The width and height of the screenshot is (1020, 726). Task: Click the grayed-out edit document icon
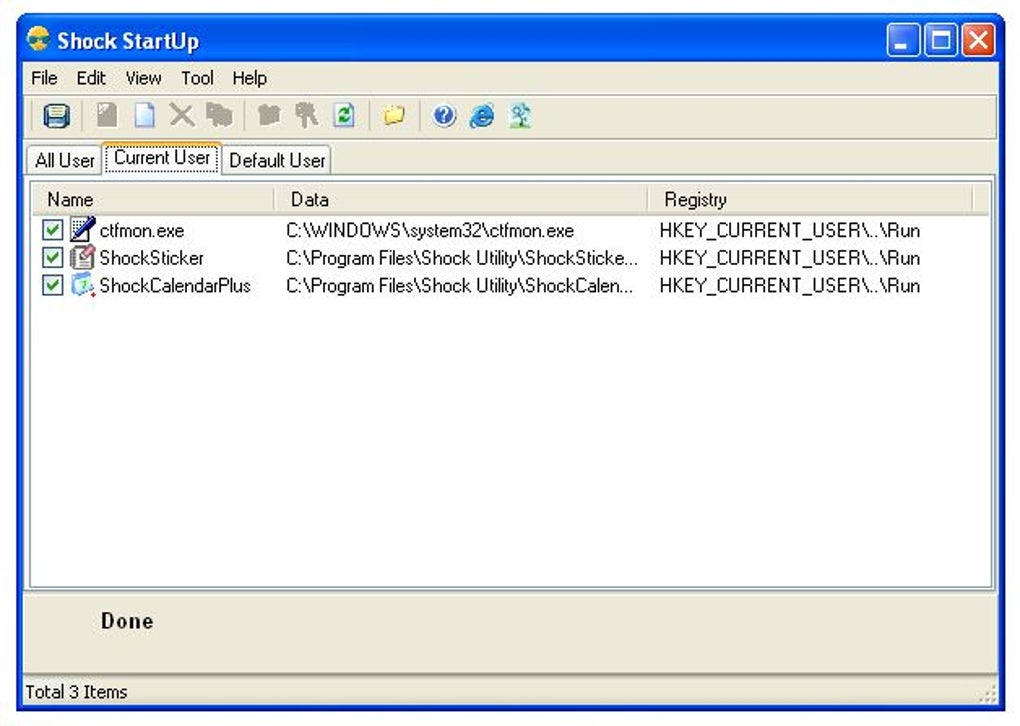click(x=107, y=116)
